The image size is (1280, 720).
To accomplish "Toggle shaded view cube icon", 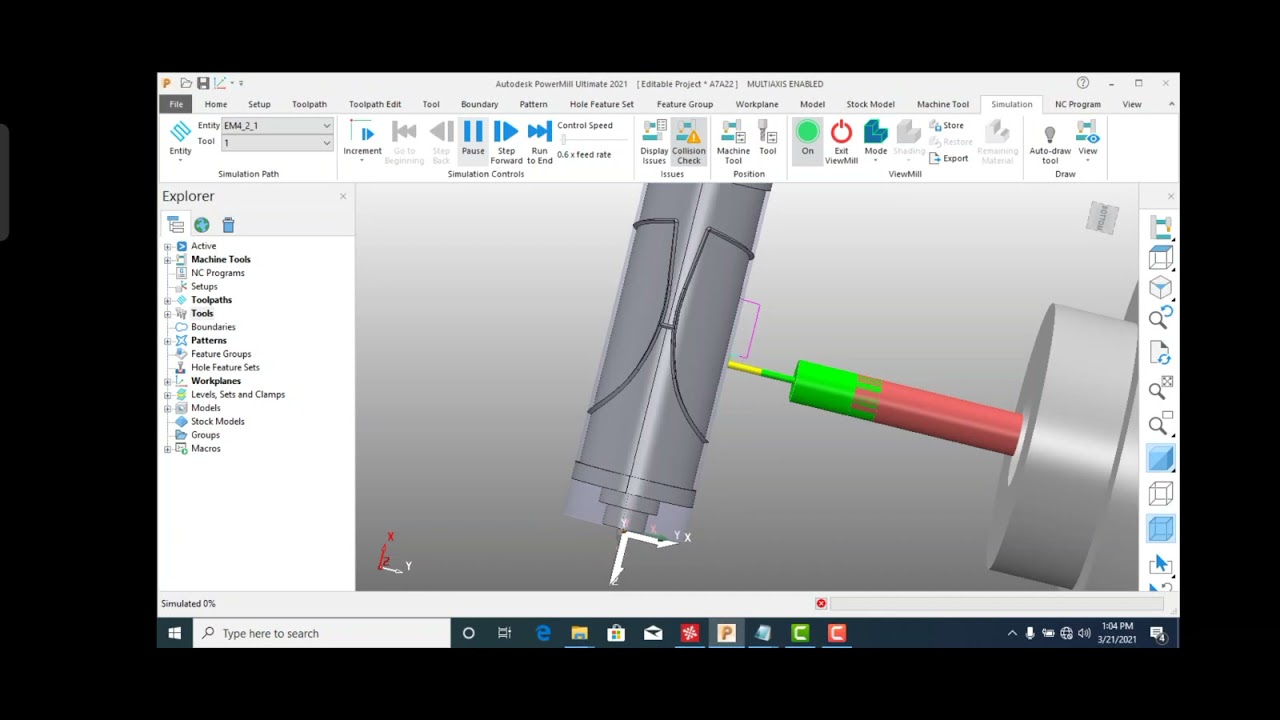I will coord(1160,459).
